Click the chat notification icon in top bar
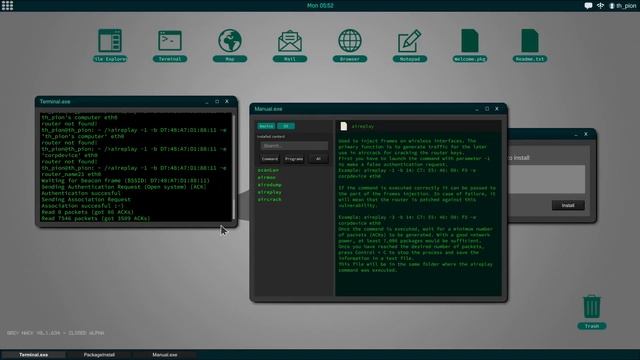 [x=588, y=6]
